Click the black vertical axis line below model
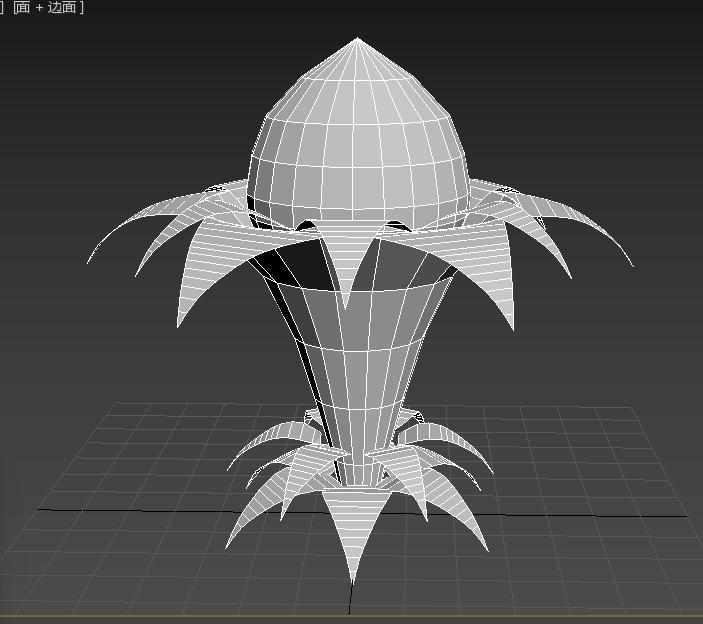 (x=349, y=600)
